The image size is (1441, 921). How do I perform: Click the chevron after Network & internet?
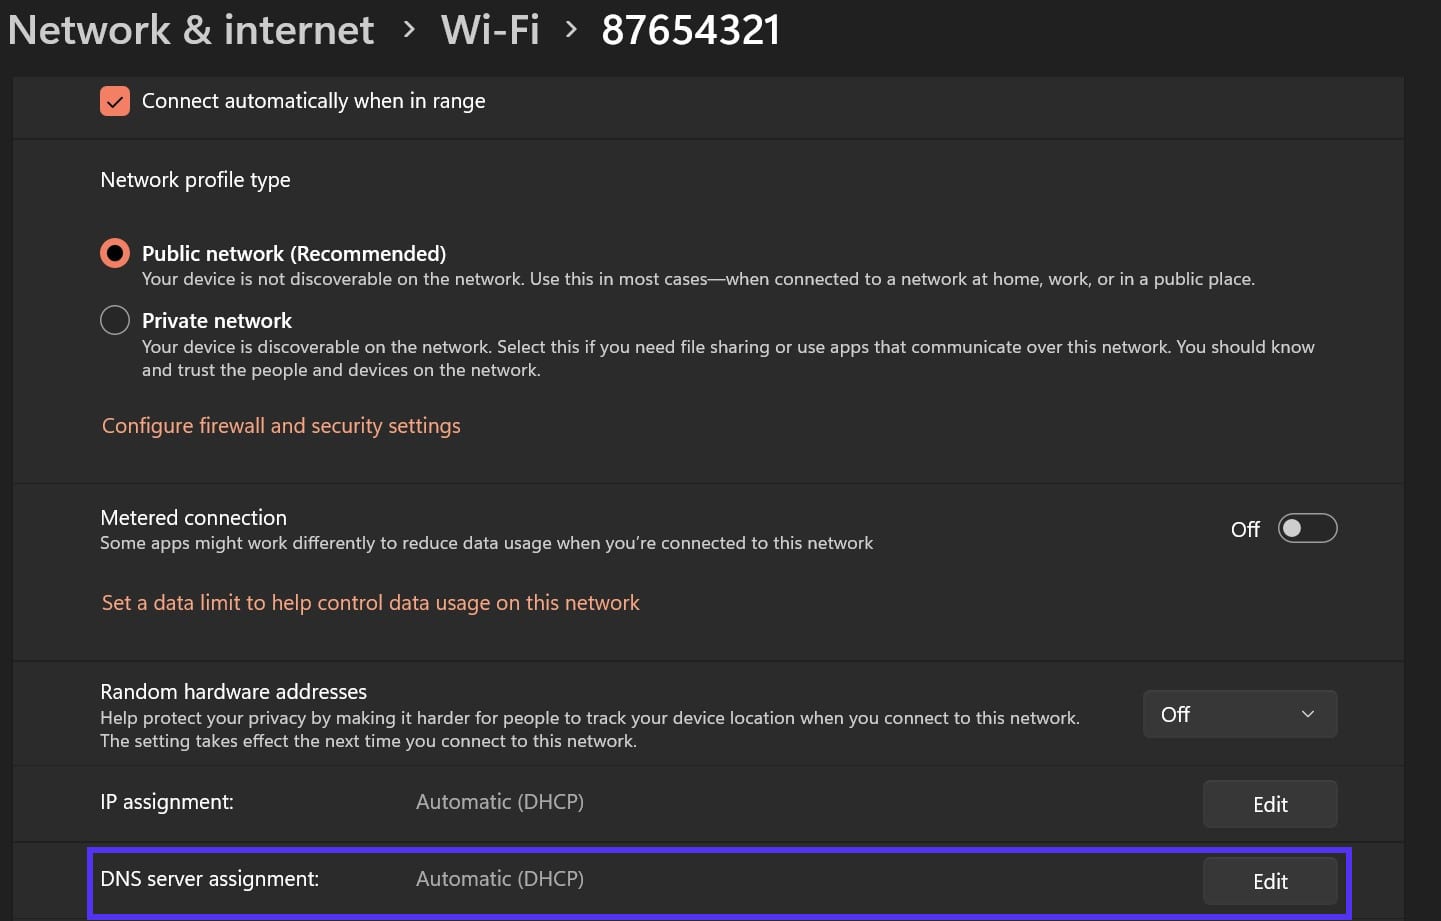(408, 30)
